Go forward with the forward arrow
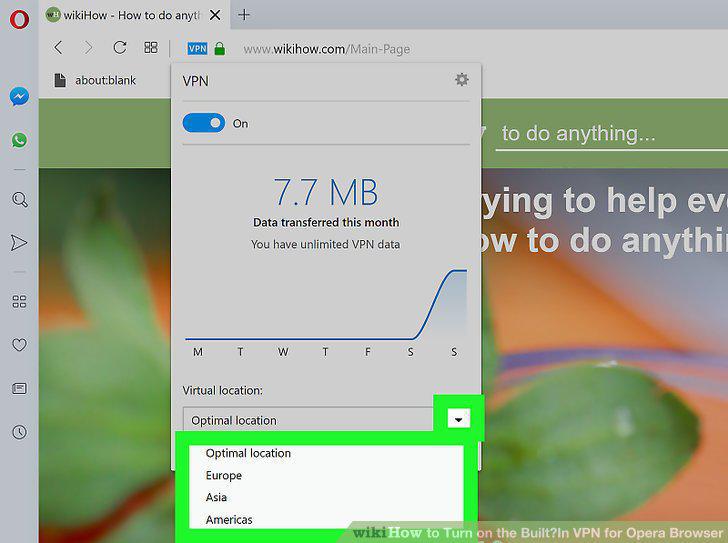The width and height of the screenshot is (728, 543). pyautogui.click(x=88, y=47)
